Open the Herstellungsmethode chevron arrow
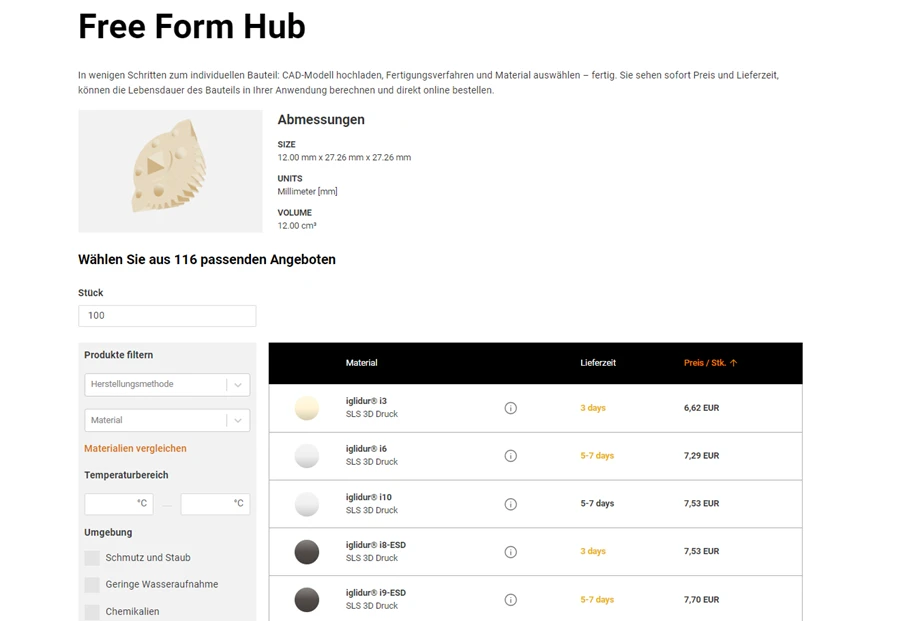Image resolution: width=907 pixels, height=621 pixels. (238, 384)
